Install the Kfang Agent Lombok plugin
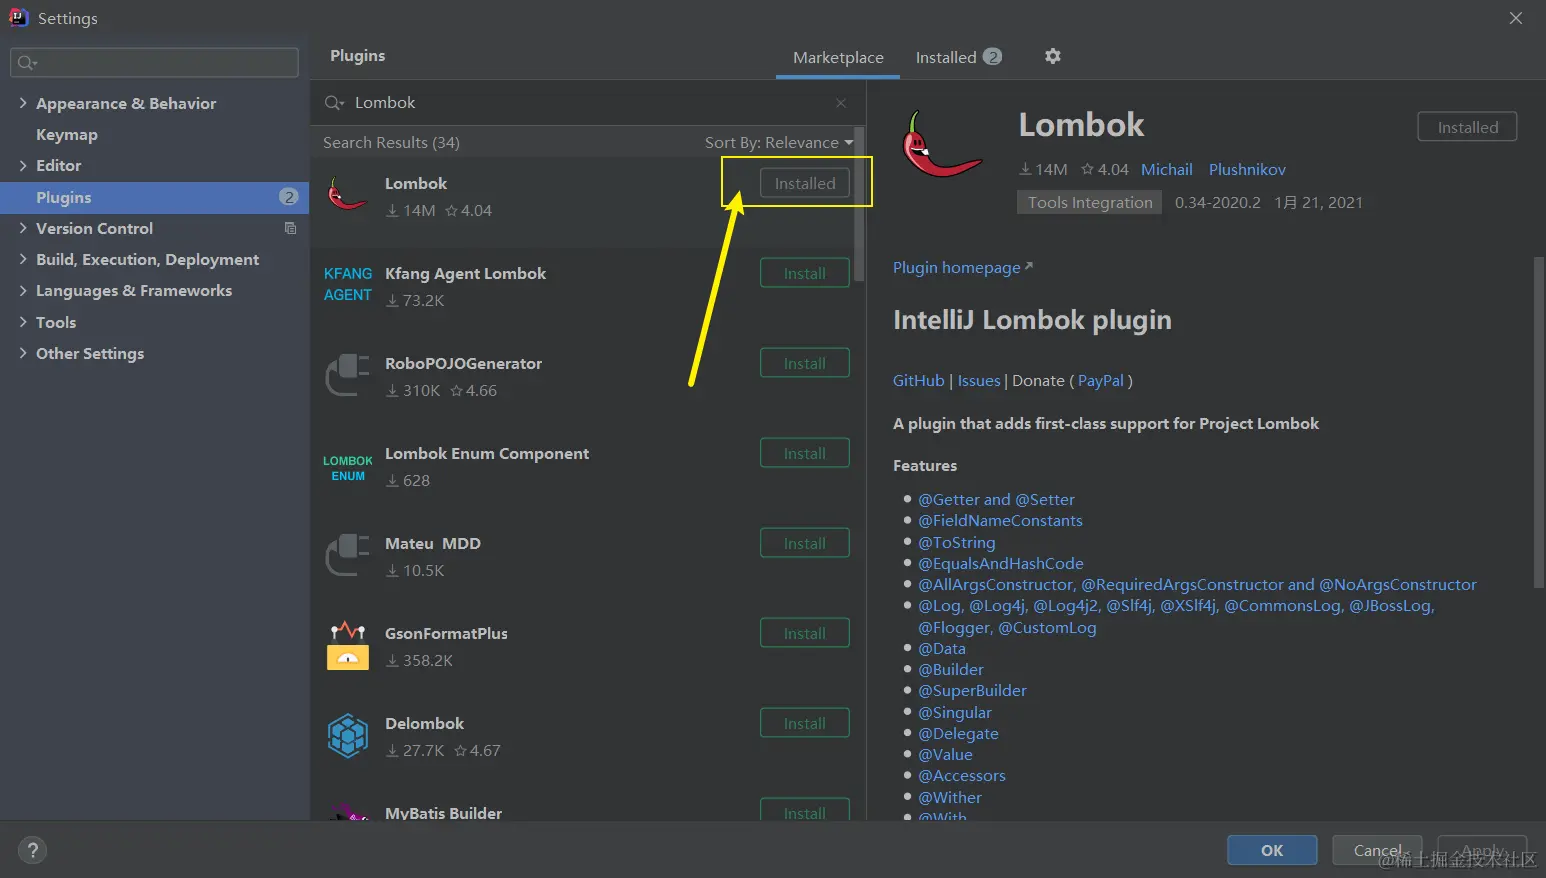 coord(805,273)
